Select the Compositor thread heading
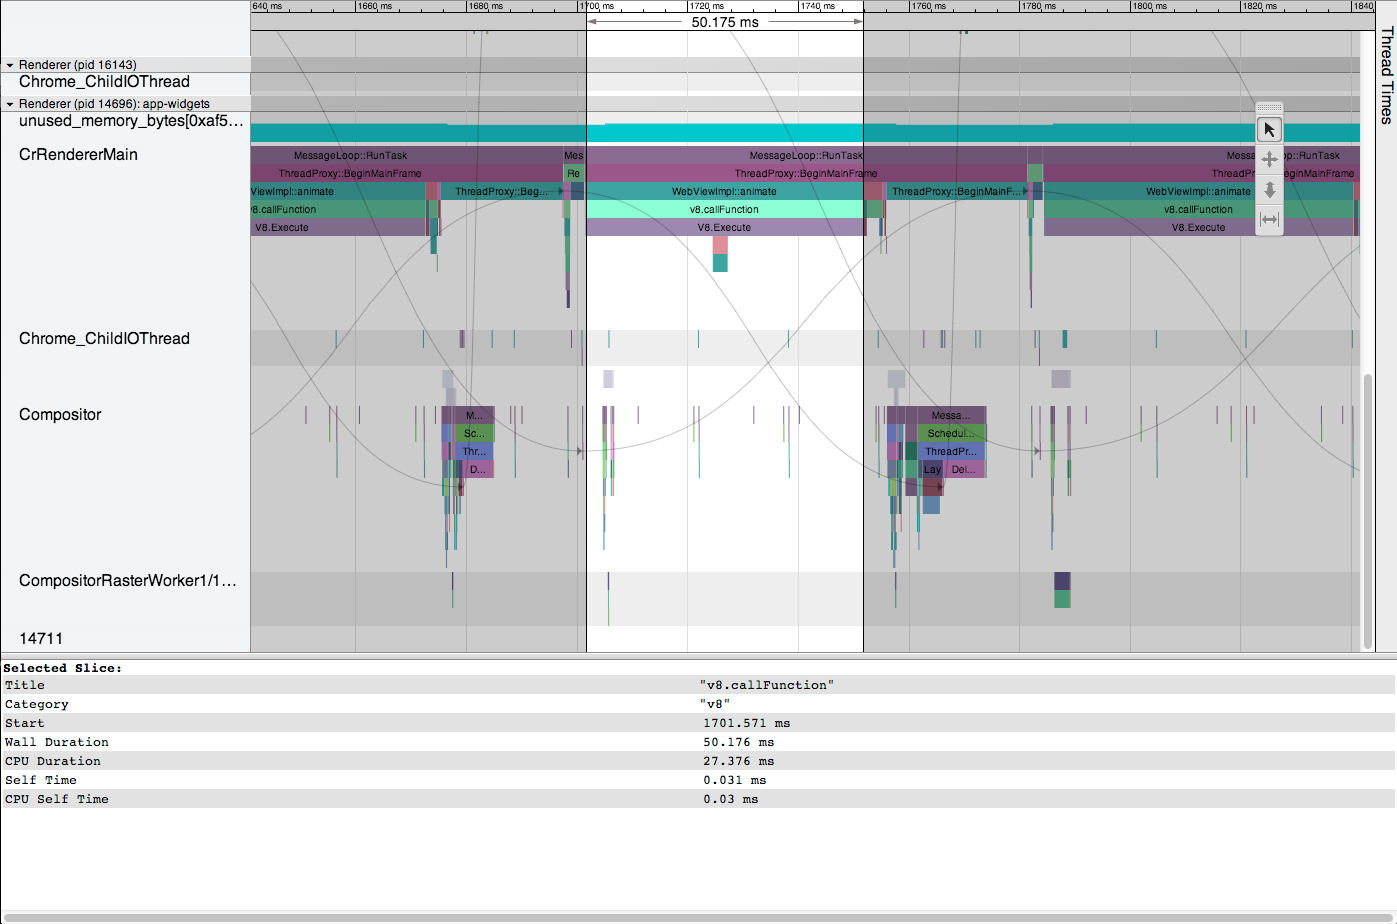Screen dimensions: 1397x924 [60, 415]
